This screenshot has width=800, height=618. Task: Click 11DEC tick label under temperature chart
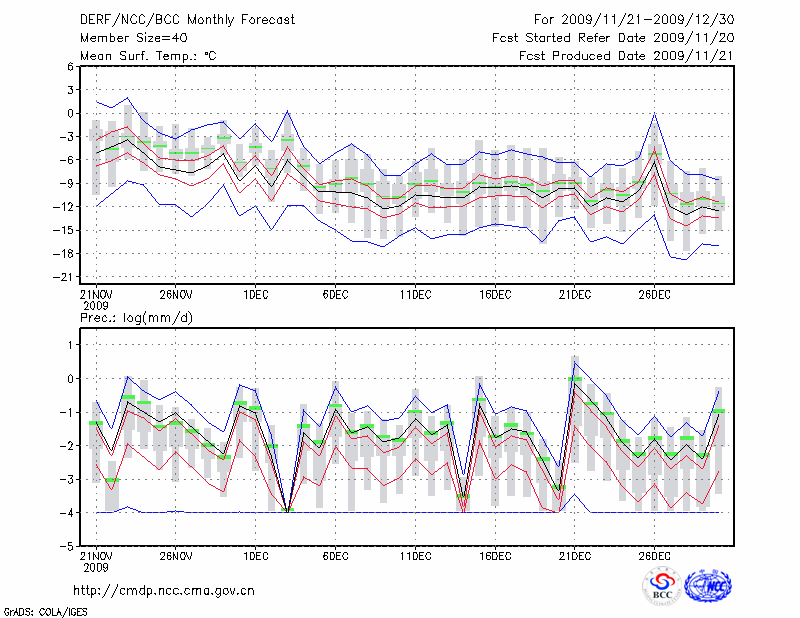coord(415,294)
